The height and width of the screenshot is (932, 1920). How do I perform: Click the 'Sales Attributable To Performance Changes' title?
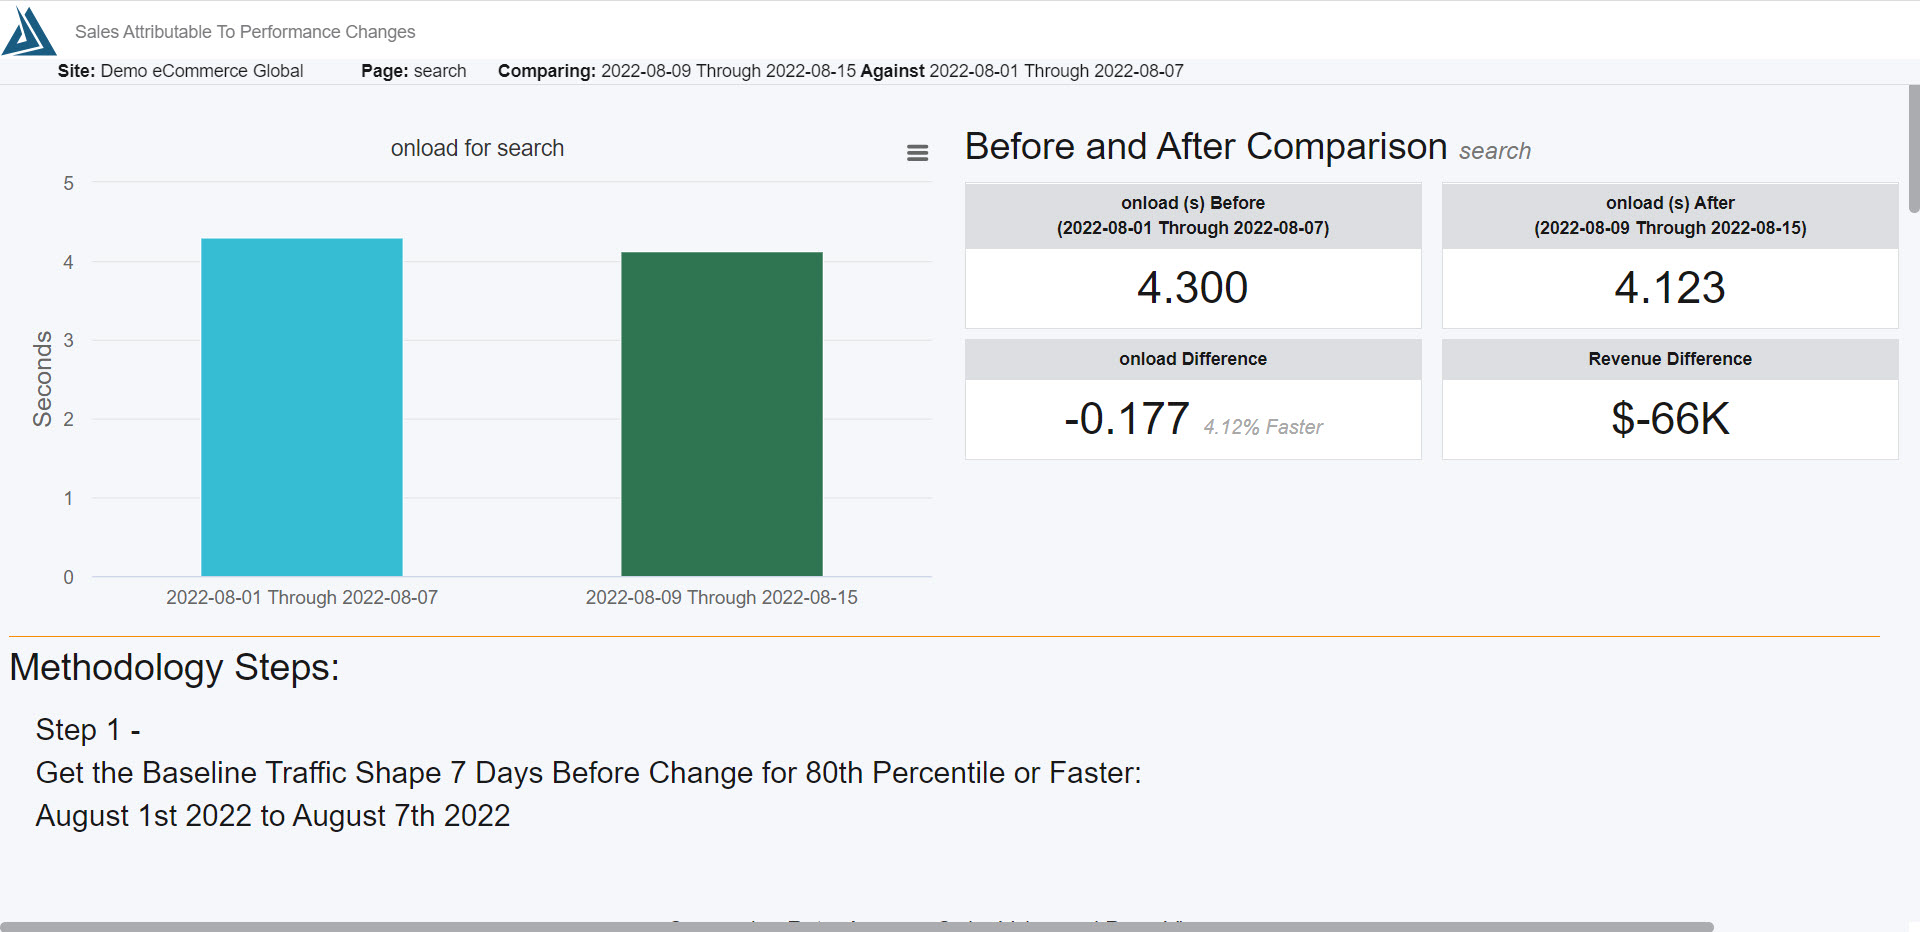tap(245, 32)
